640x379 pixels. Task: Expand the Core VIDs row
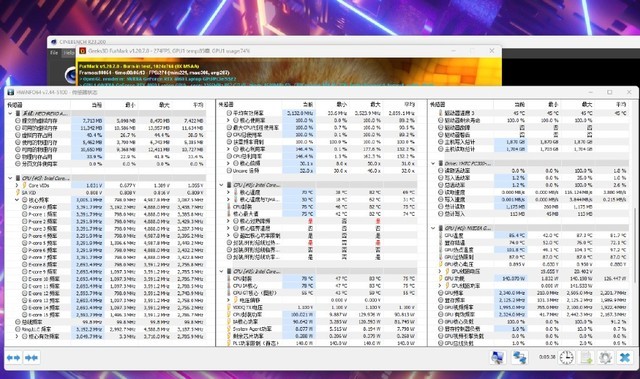point(17,185)
